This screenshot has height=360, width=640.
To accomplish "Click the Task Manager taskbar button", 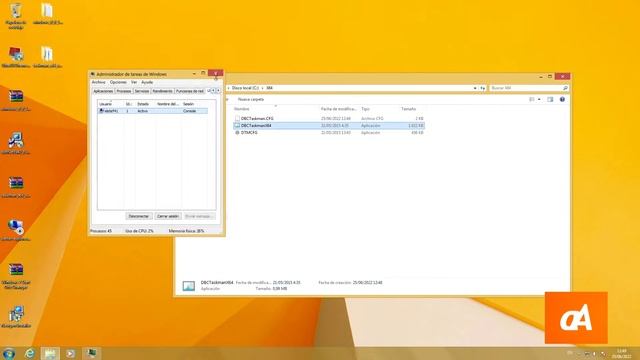I will [x=91, y=353].
